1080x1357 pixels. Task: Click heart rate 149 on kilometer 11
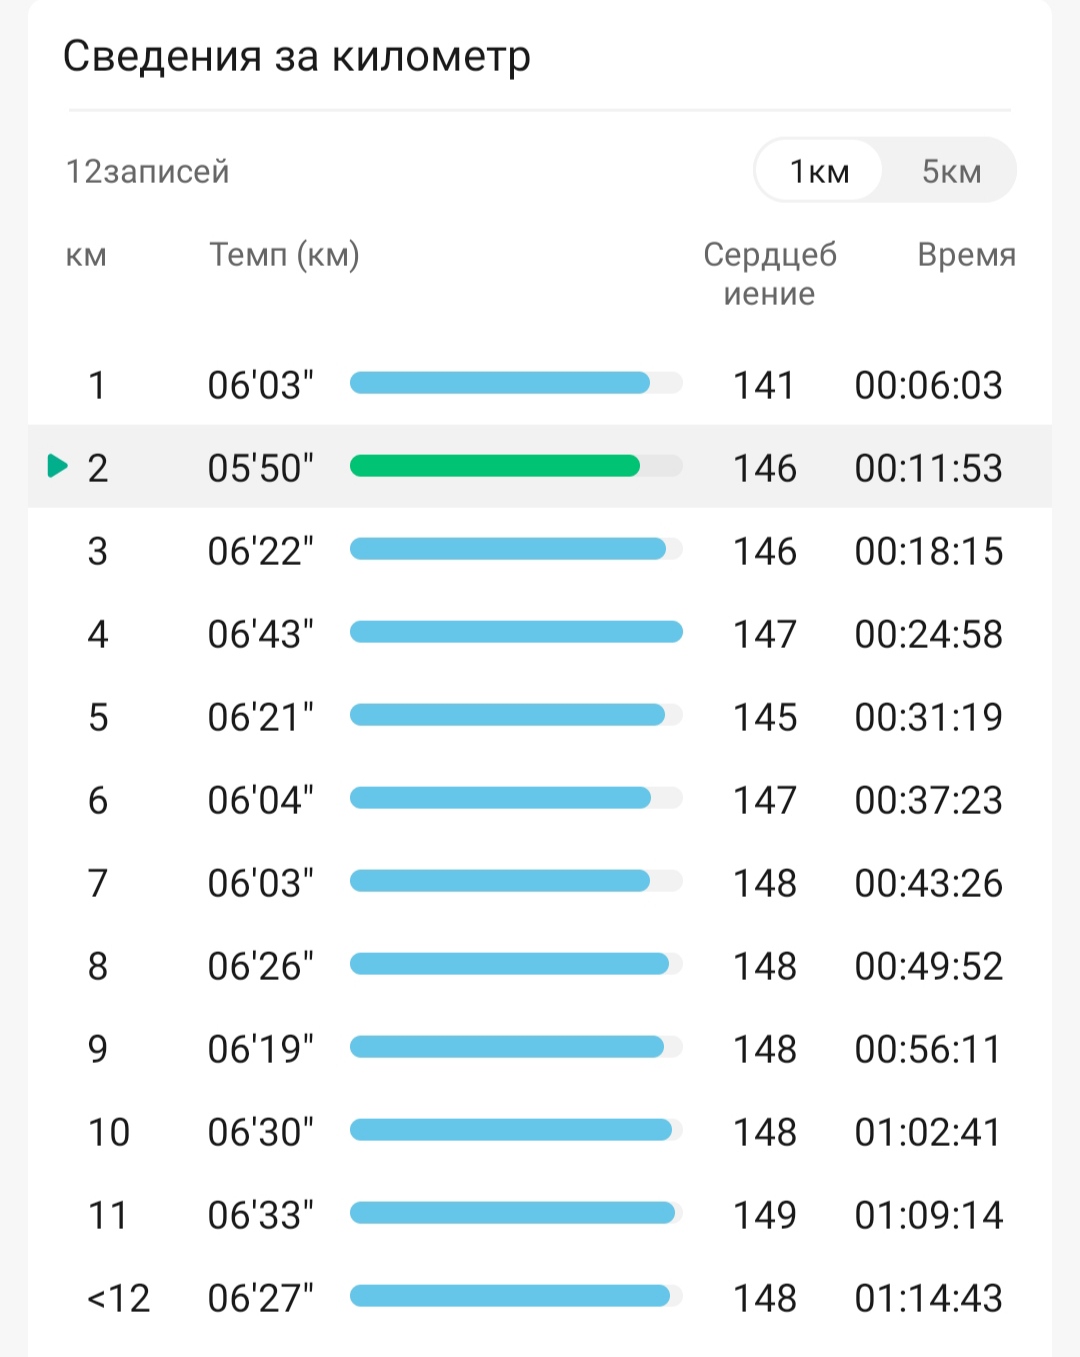click(765, 1215)
